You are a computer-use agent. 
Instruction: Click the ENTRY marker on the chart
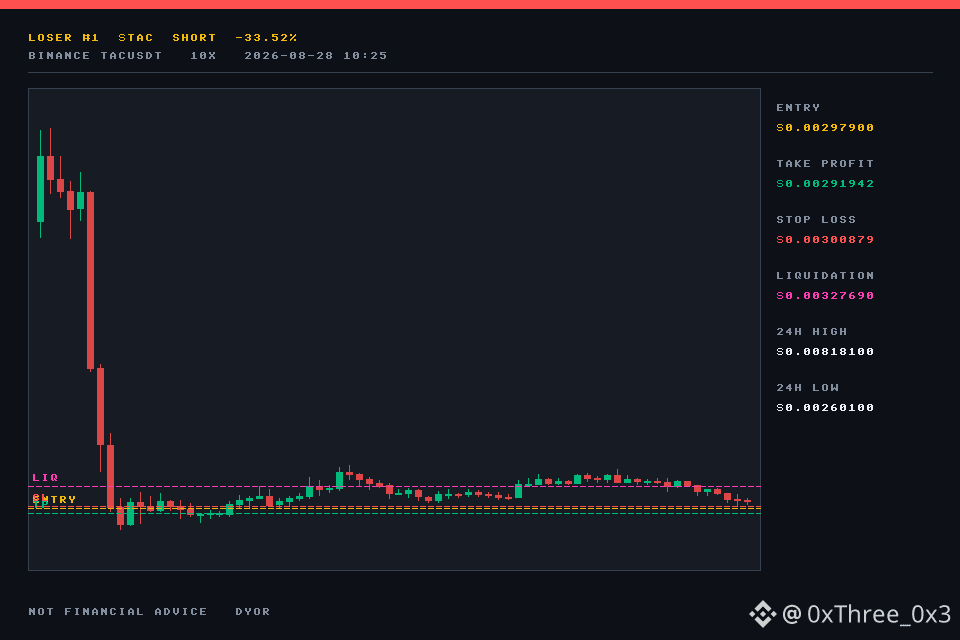pos(54,500)
